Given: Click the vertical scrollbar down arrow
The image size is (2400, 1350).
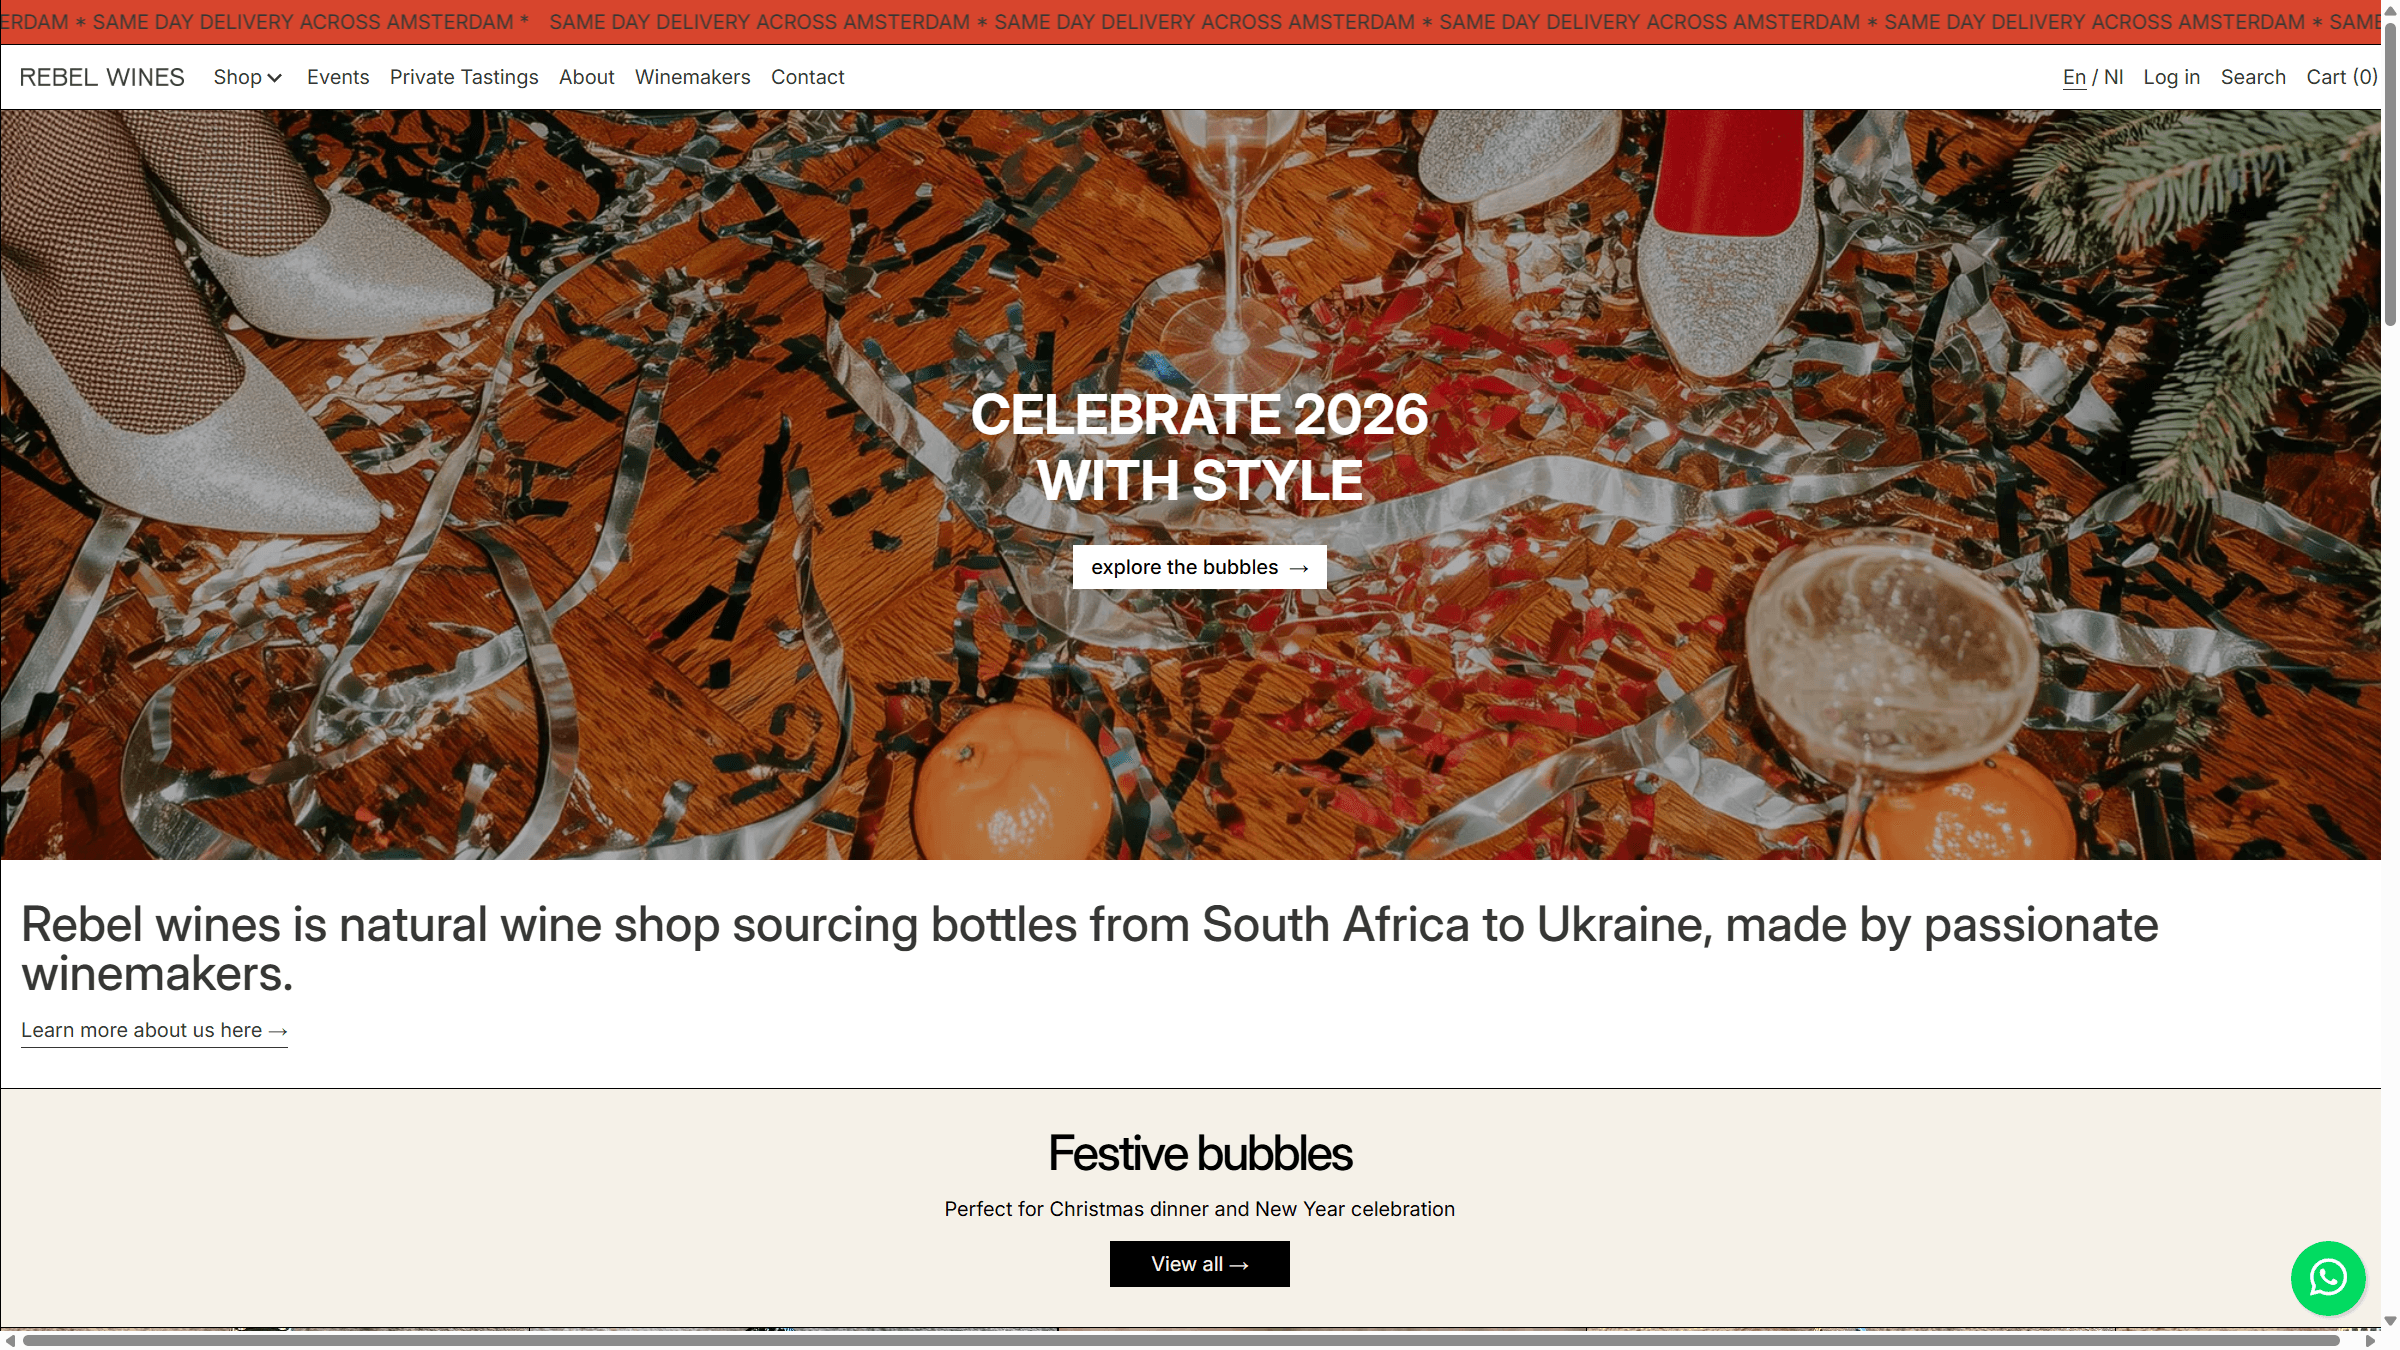Looking at the screenshot, I should [2390, 1321].
